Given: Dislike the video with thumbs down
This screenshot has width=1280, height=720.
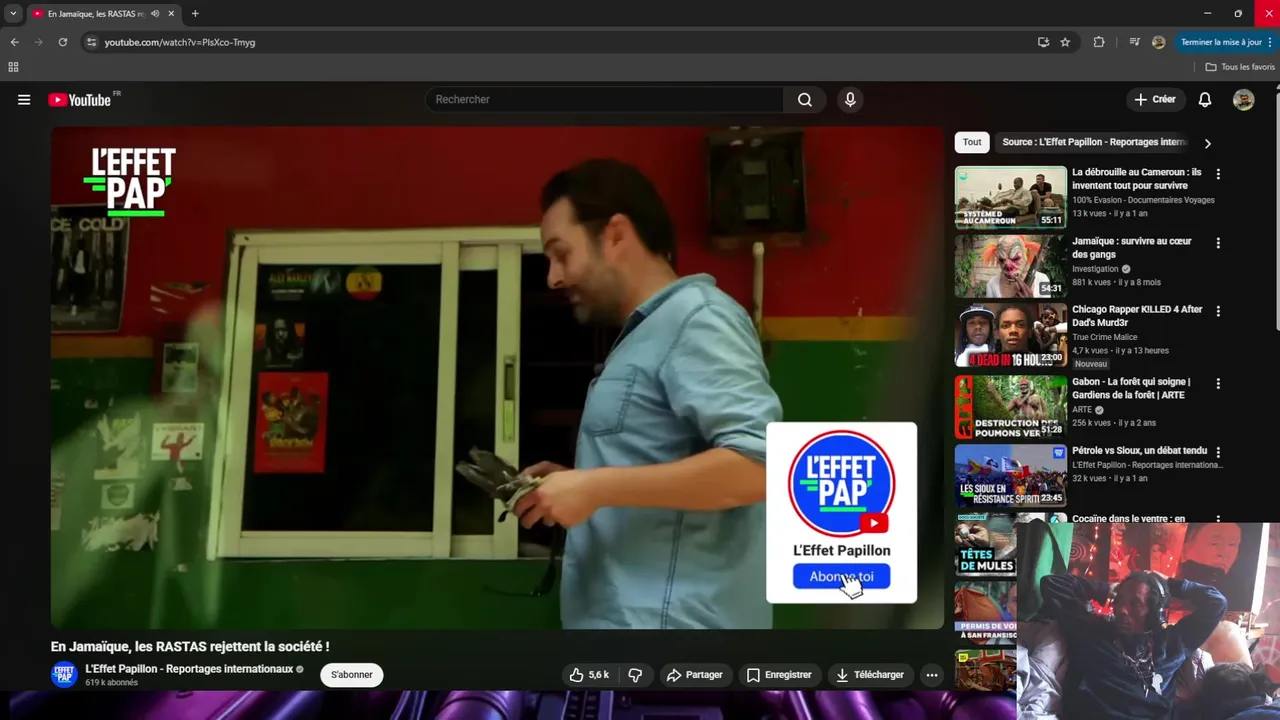Looking at the screenshot, I should pyautogui.click(x=635, y=675).
